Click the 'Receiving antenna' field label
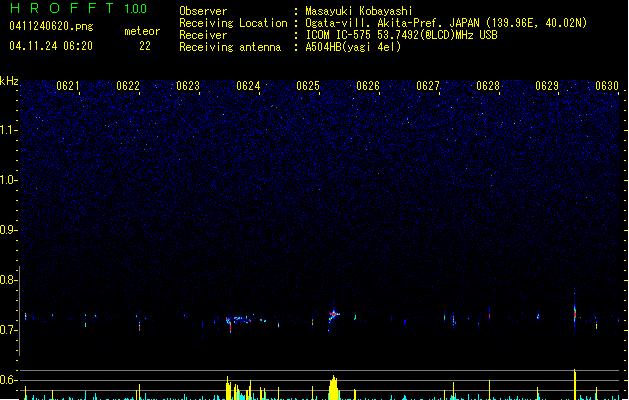The width and height of the screenshot is (629, 400). click(230, 47)
